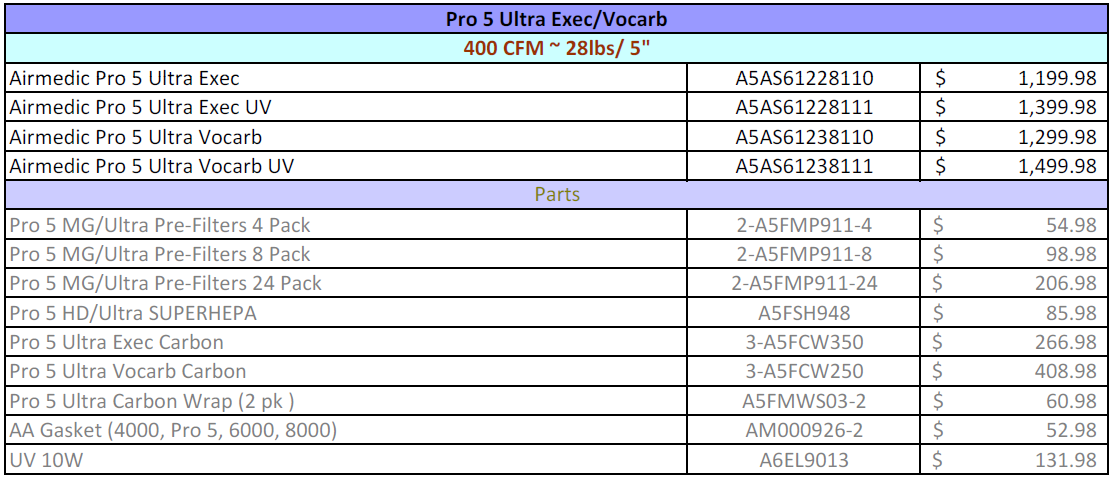The image size is (1113, 479).
Task: Click the 206.98 price cell
Action: pyautogui.click(x=1014, y=283)
